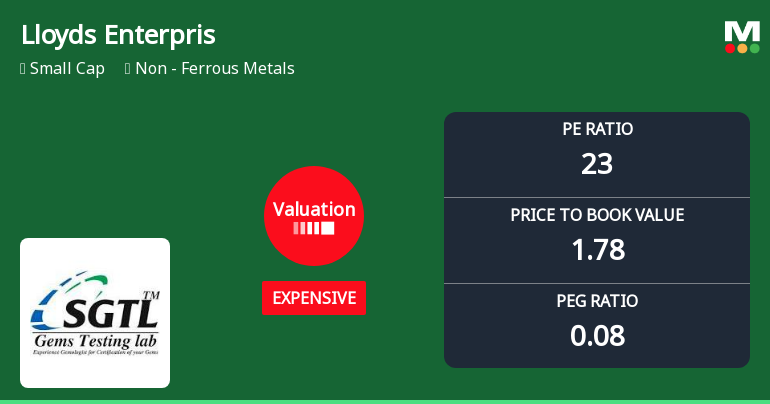Image resolution: width=770 pixels, height=404 pixels.
Task: Select the price to book value 1.78
Action: [597, 249]
